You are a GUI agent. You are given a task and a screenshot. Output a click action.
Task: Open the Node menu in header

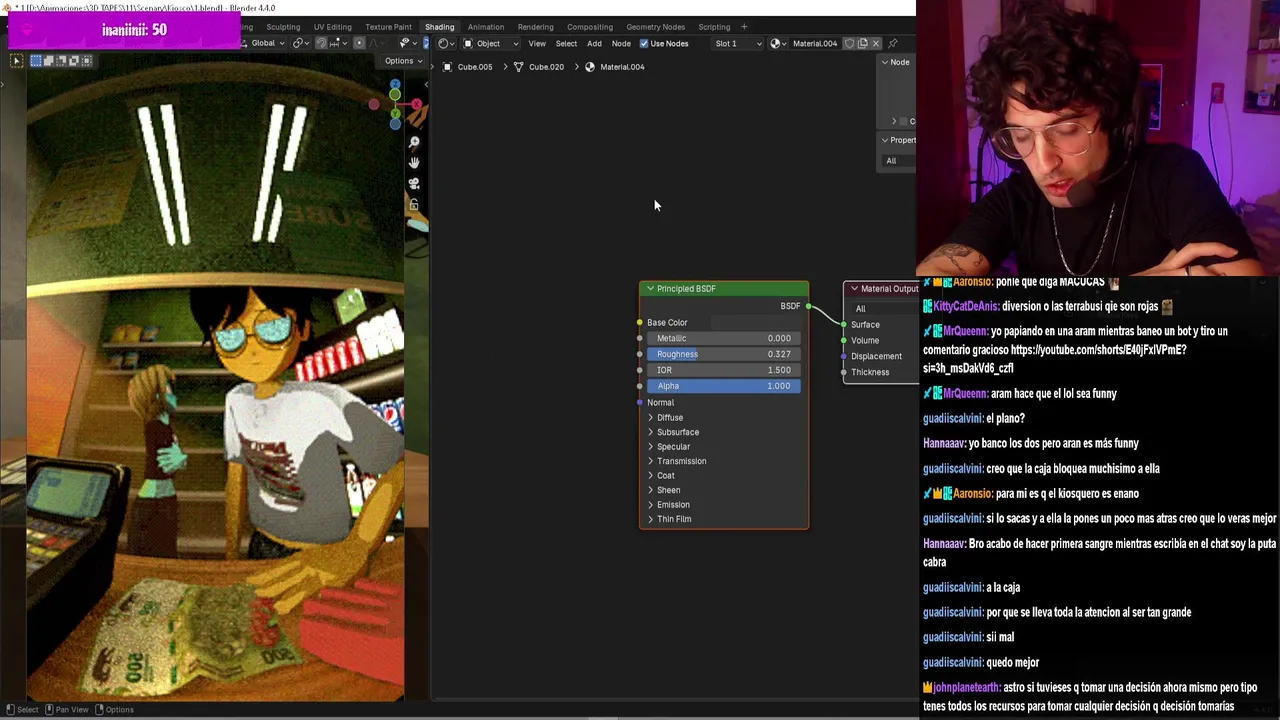(x=621, y=44)
